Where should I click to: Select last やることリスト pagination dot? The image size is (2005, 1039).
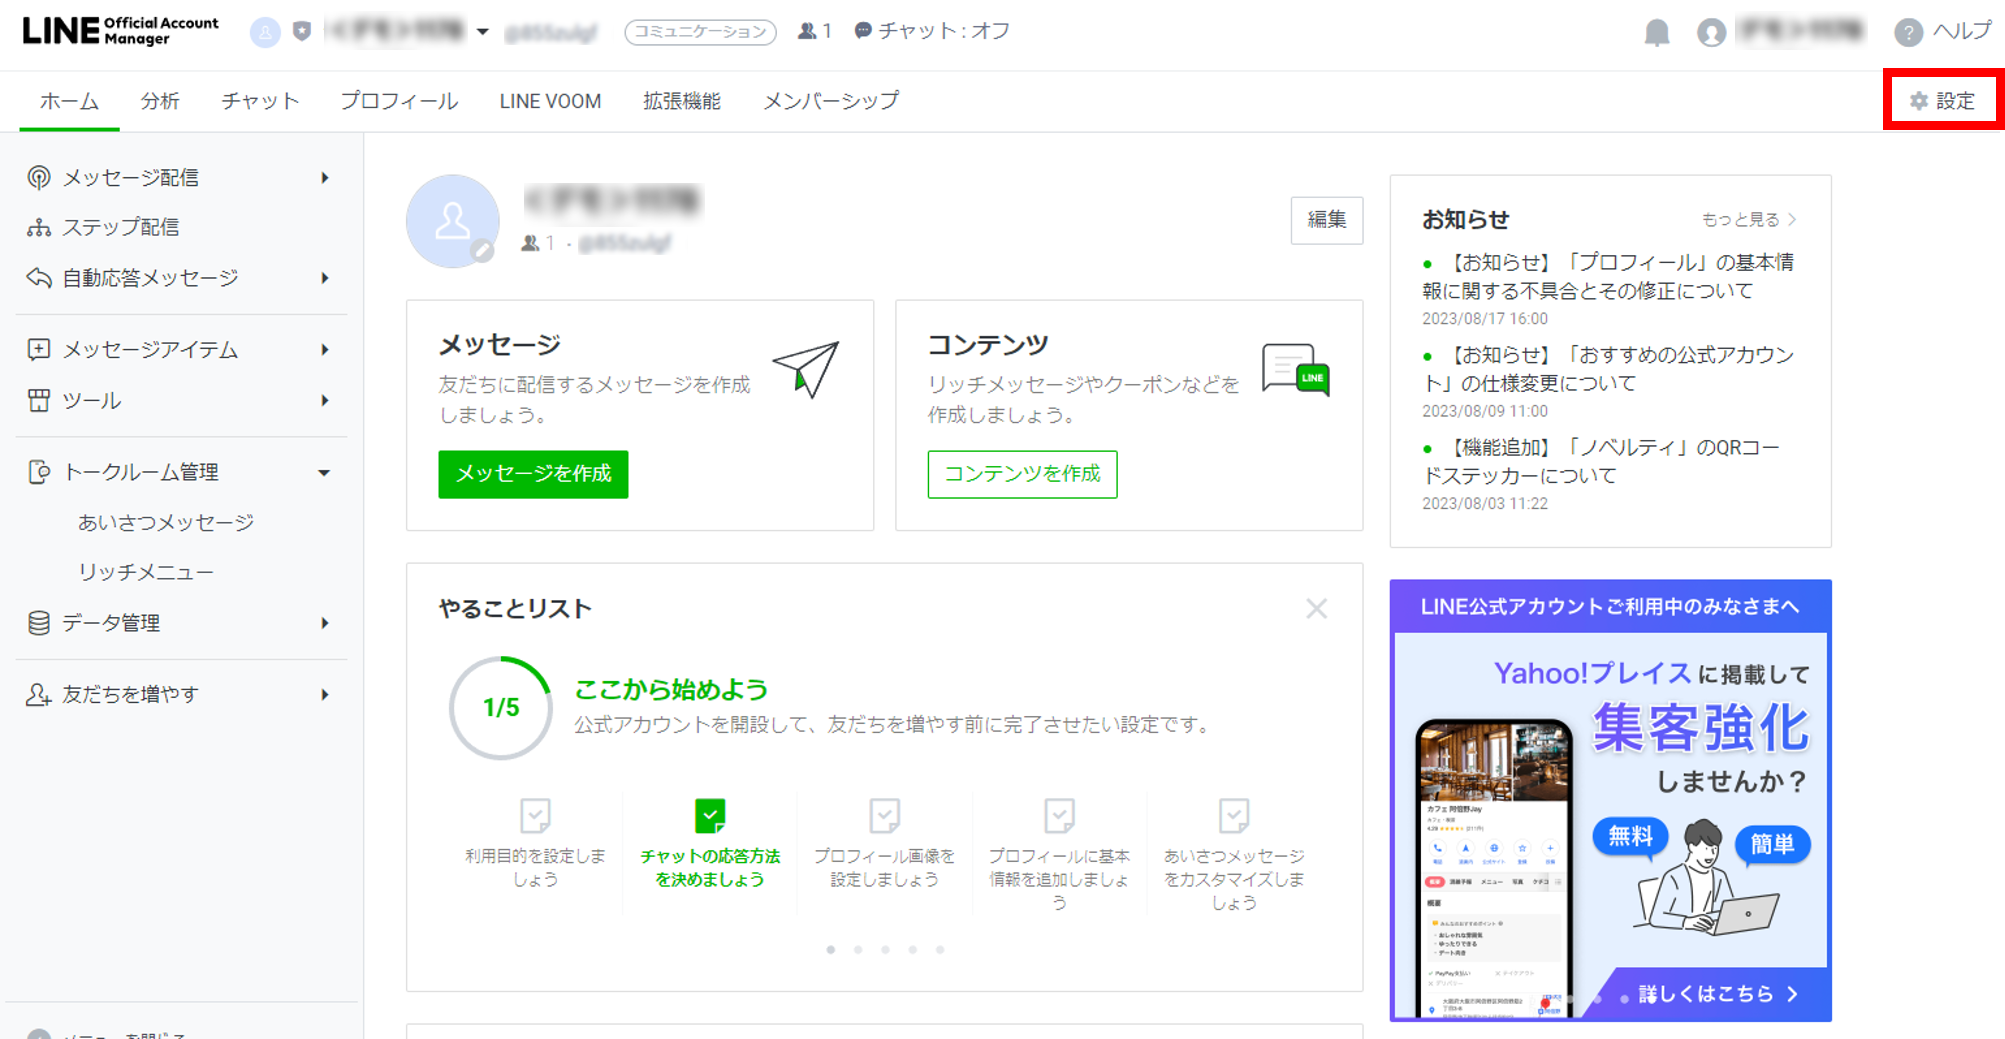coord(940,950)
